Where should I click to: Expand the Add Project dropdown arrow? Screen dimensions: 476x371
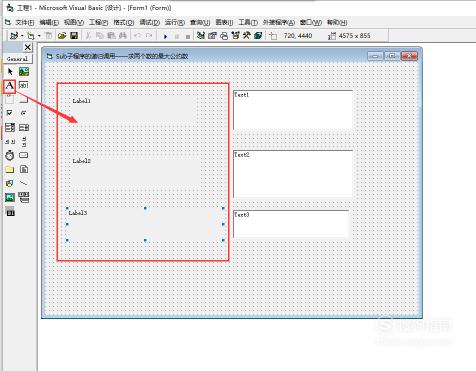click(22, 36)
